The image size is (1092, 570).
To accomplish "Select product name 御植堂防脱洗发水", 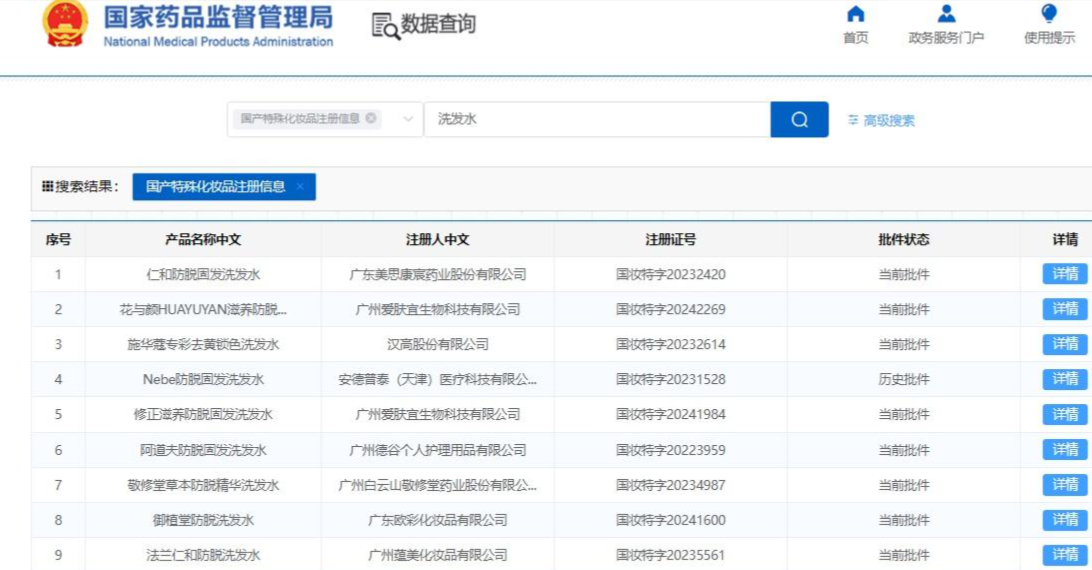I will [203, 520].
